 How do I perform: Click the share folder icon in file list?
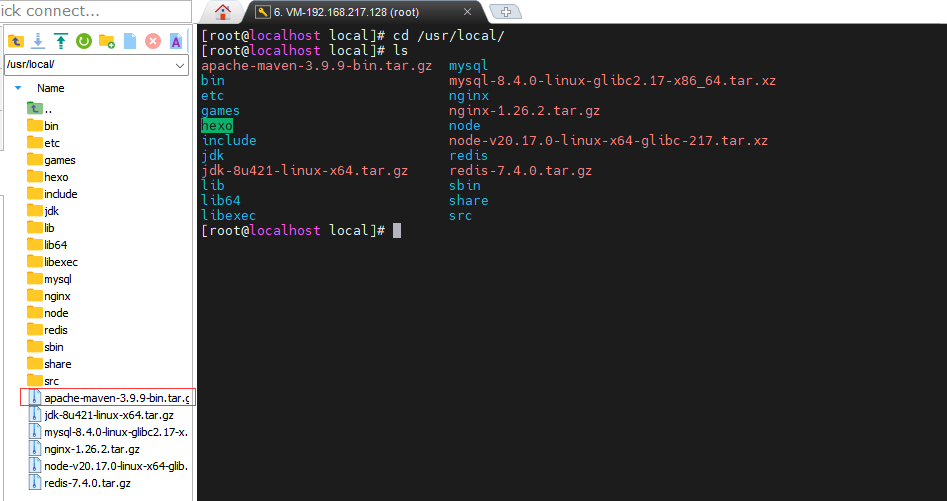pos(34,363)
